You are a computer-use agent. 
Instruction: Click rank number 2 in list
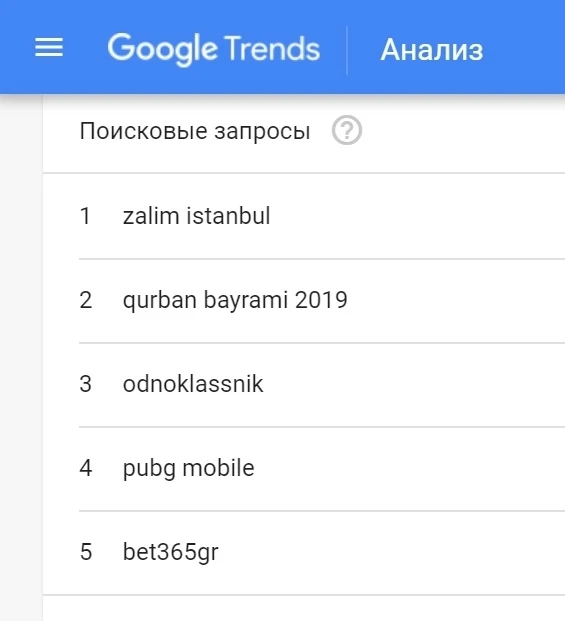coord(86,300)
